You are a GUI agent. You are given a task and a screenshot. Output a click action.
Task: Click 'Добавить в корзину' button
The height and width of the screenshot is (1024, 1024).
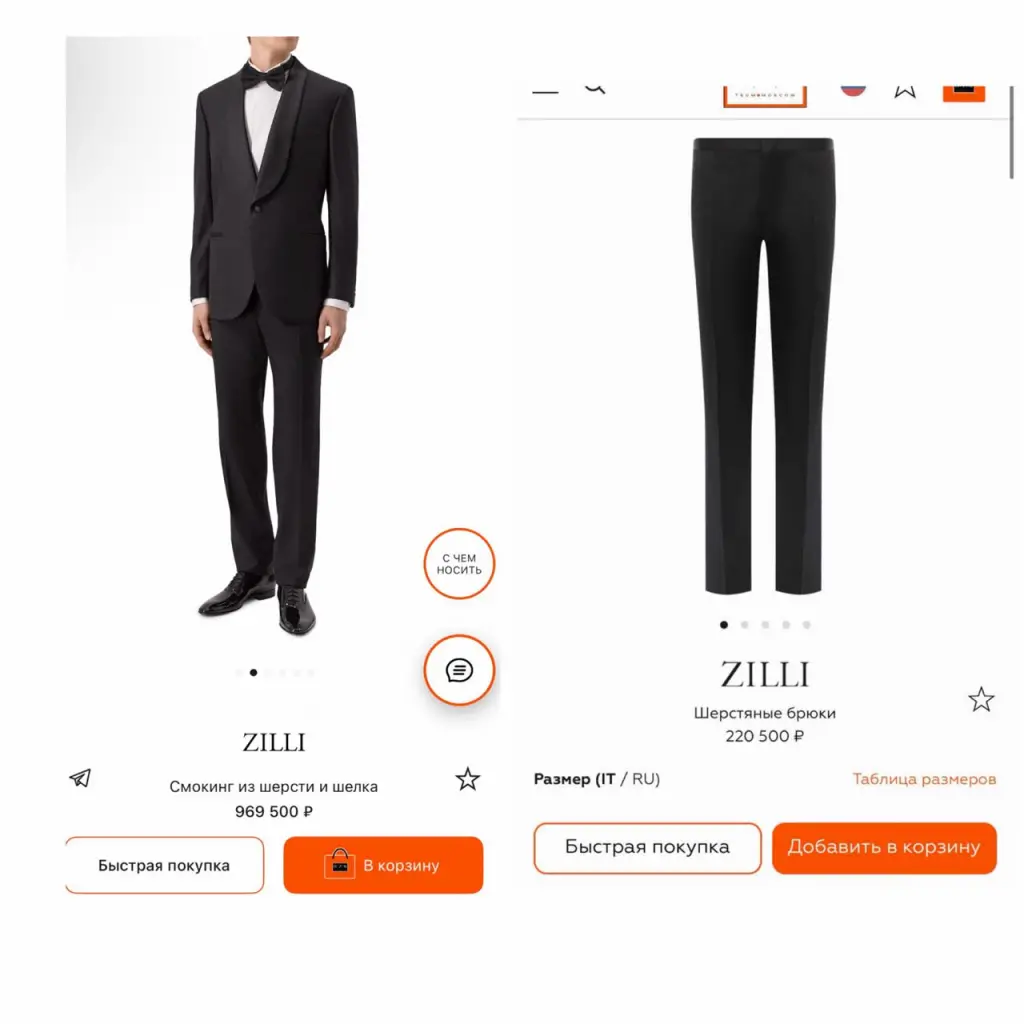pyautogui.click(x=884, y=847)
